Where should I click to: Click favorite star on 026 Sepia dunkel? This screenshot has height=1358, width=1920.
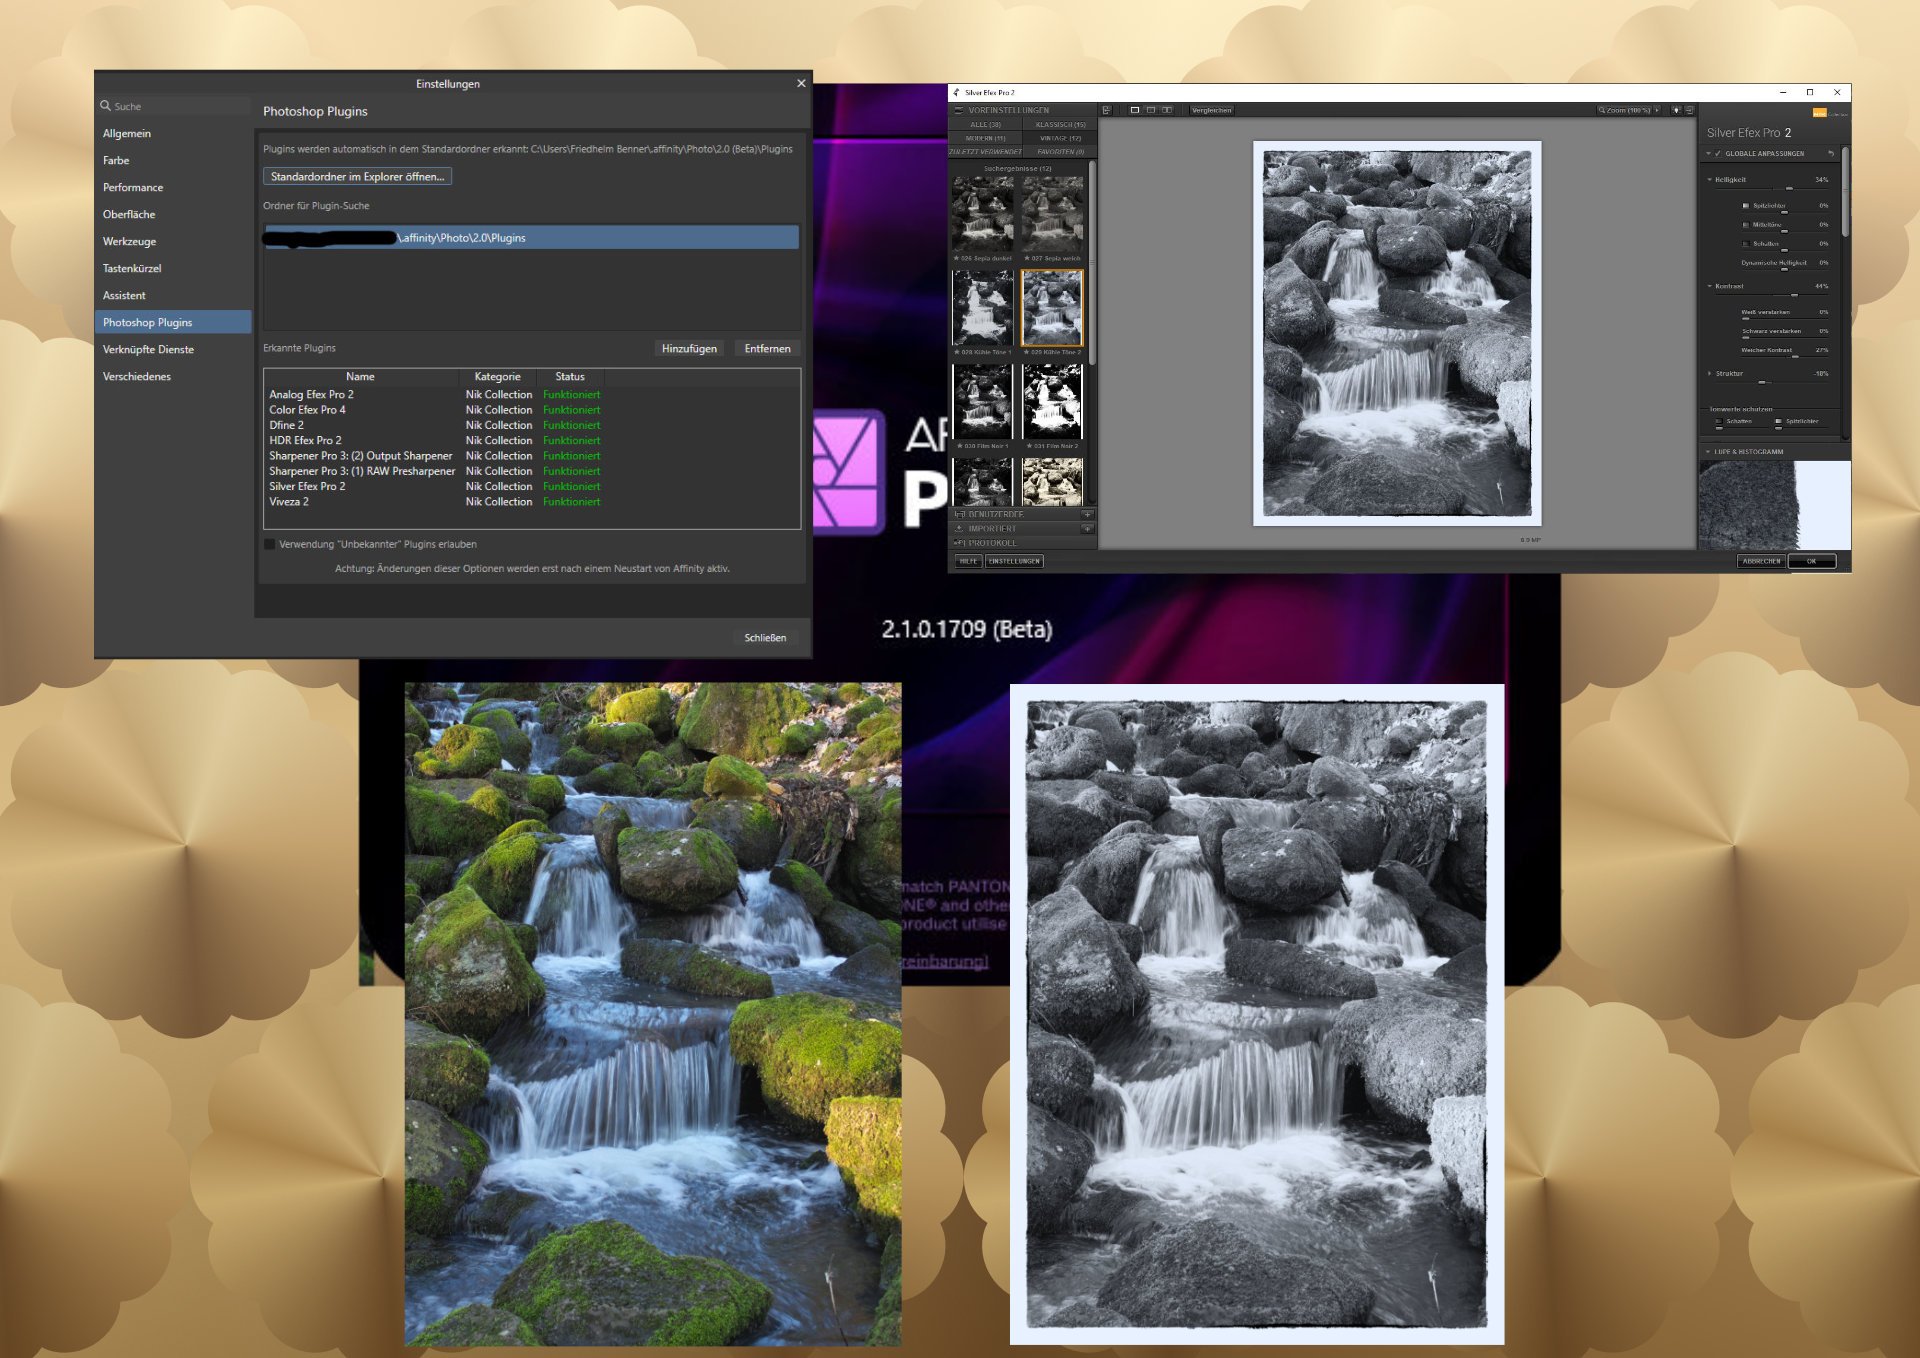(956, 258)
